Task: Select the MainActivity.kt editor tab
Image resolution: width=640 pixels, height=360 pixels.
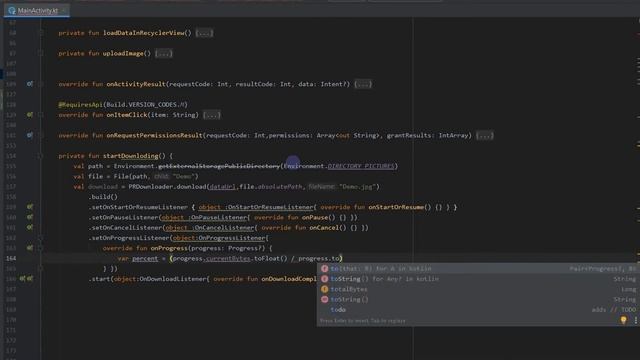Action: [x=37, y=10]
